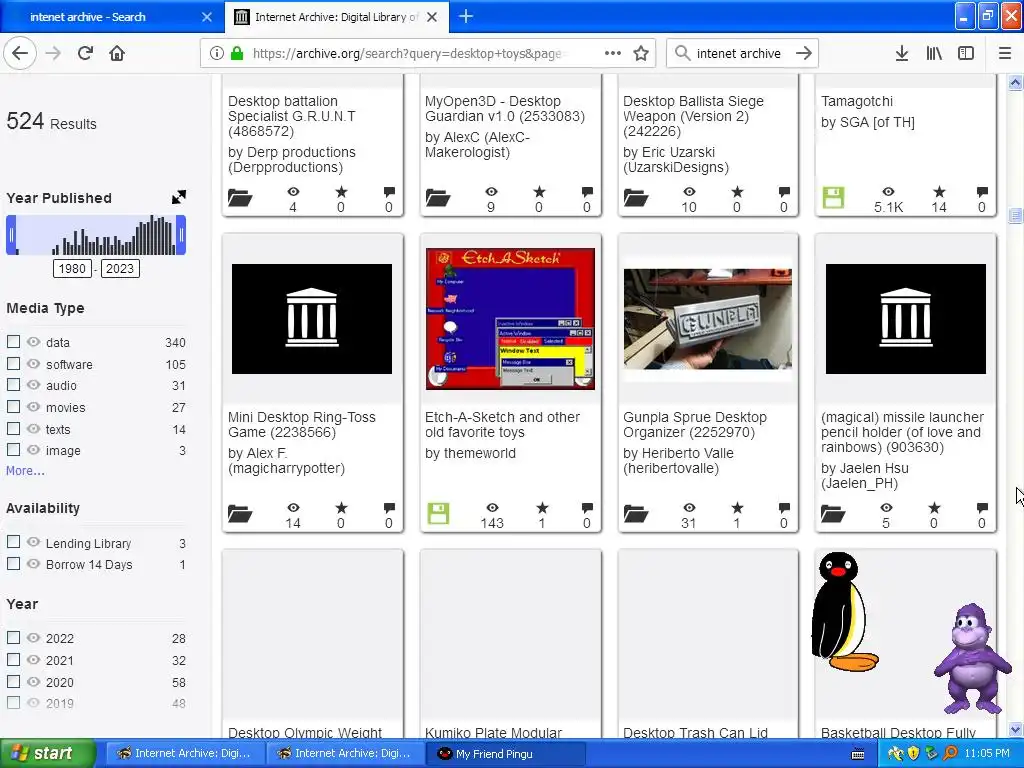Open the Windows start menu
The image size is (1024, 768).
tap(47, 754)
